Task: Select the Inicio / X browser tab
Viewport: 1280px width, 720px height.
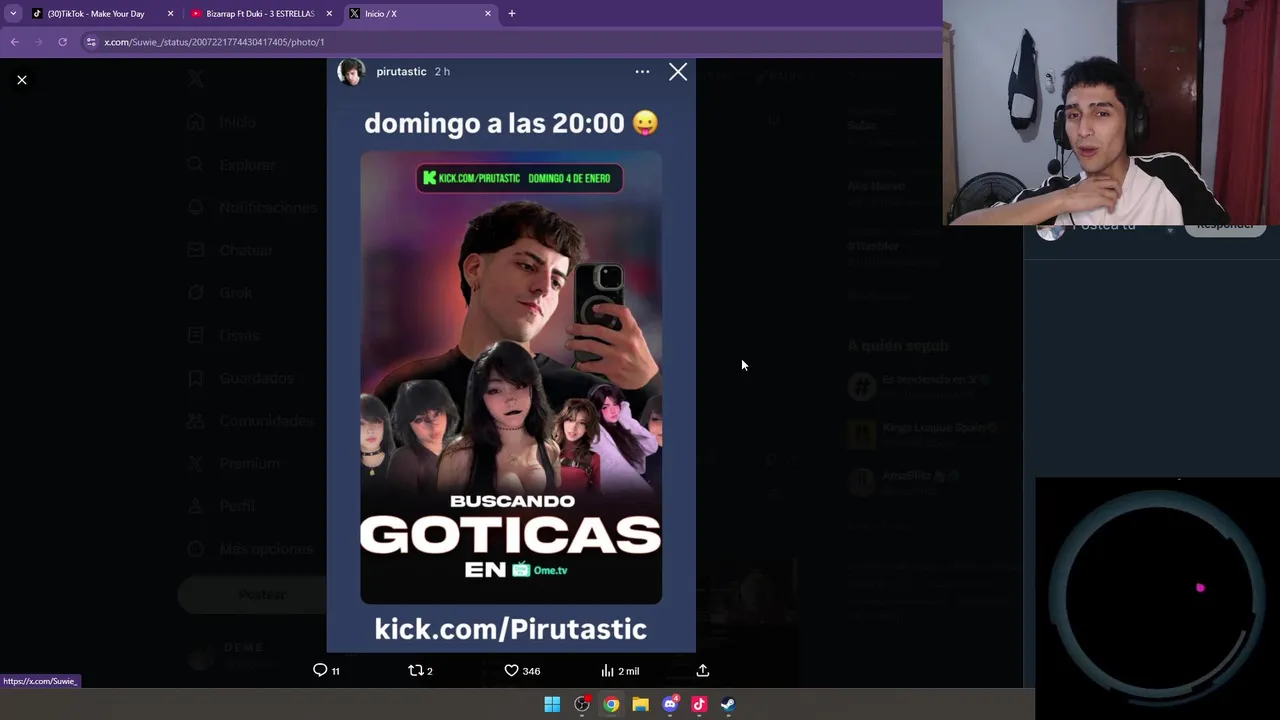Action: click(420, 14)
